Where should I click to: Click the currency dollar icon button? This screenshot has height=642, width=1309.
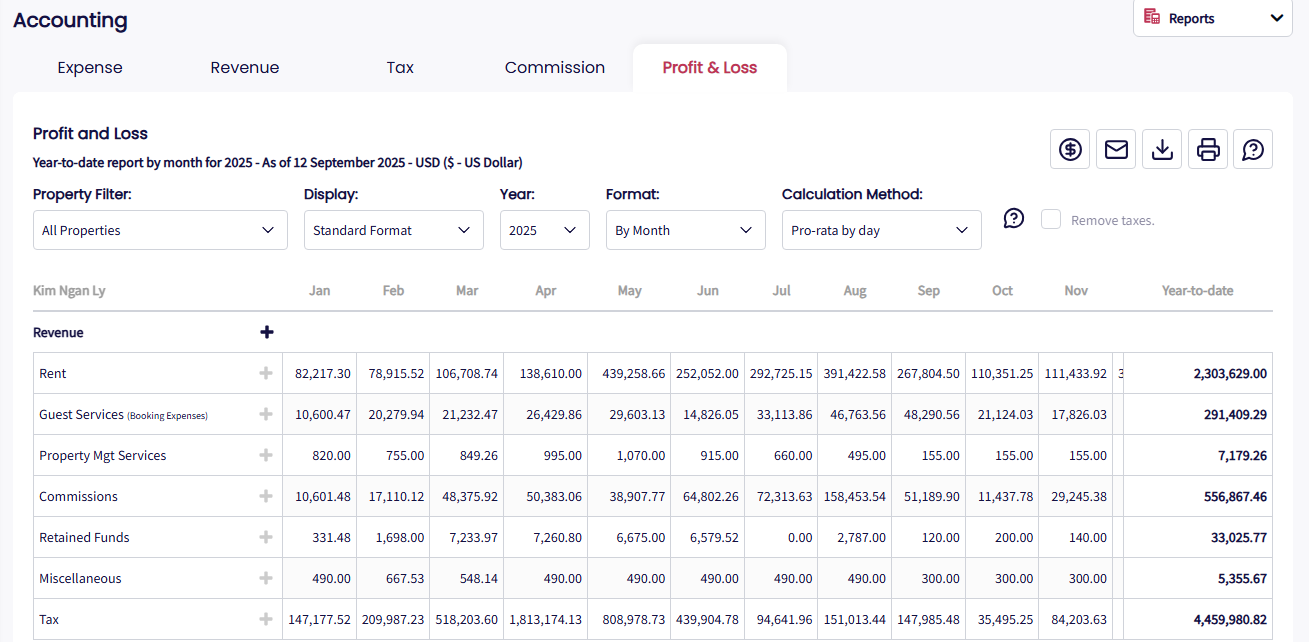point(1070,150)
